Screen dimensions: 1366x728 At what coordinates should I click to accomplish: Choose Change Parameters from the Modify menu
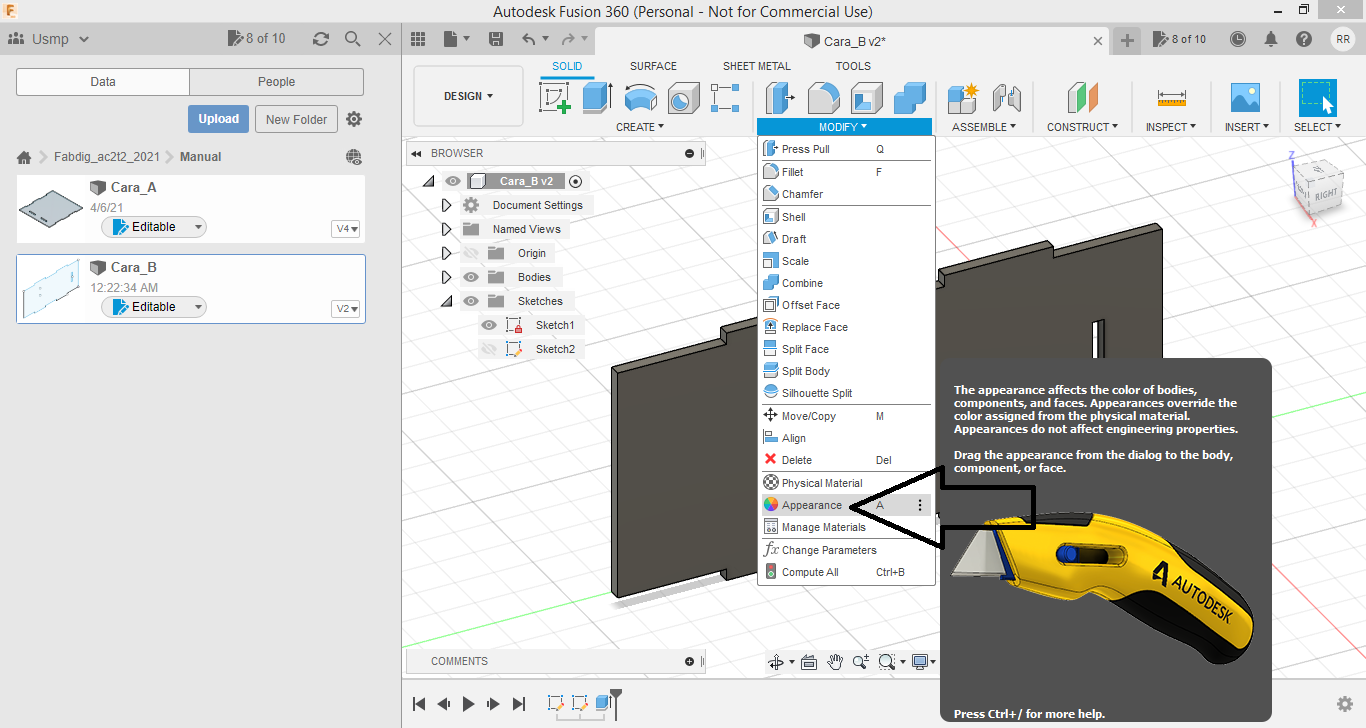point(846,550)
